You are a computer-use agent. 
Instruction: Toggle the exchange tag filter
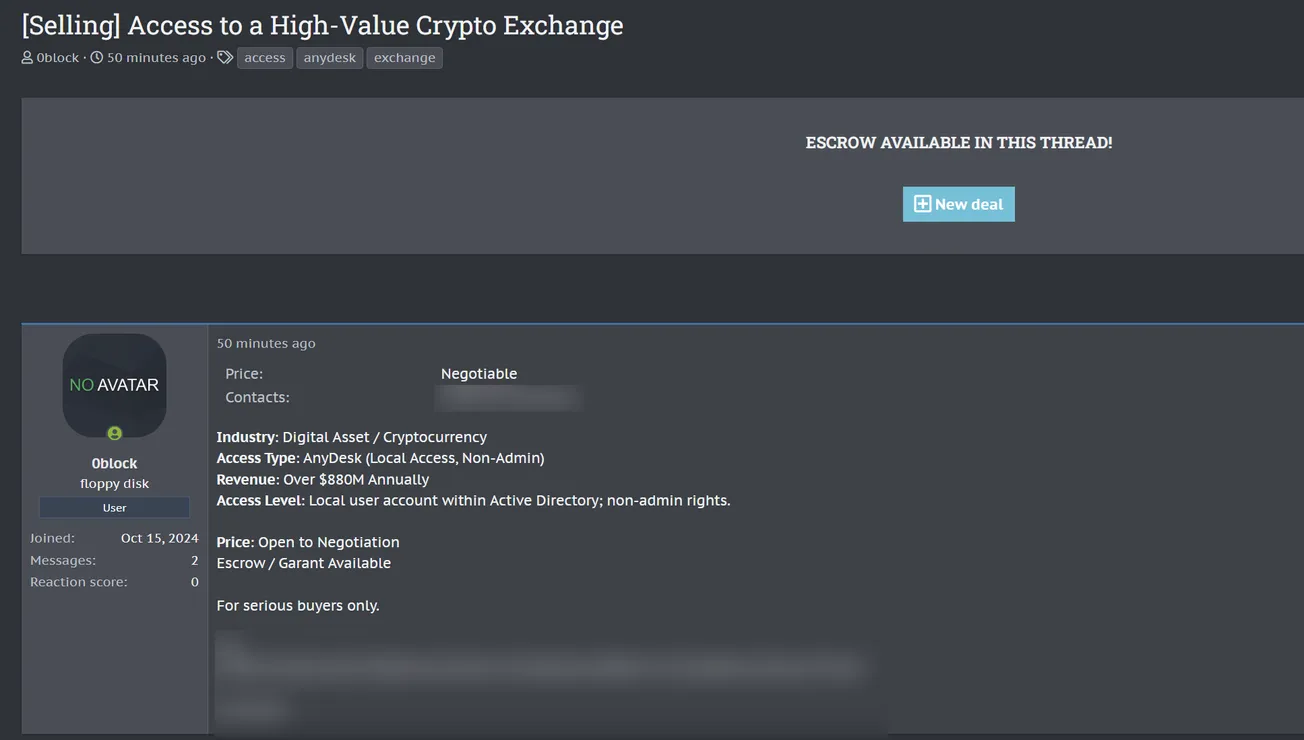[x=404, y=57]
